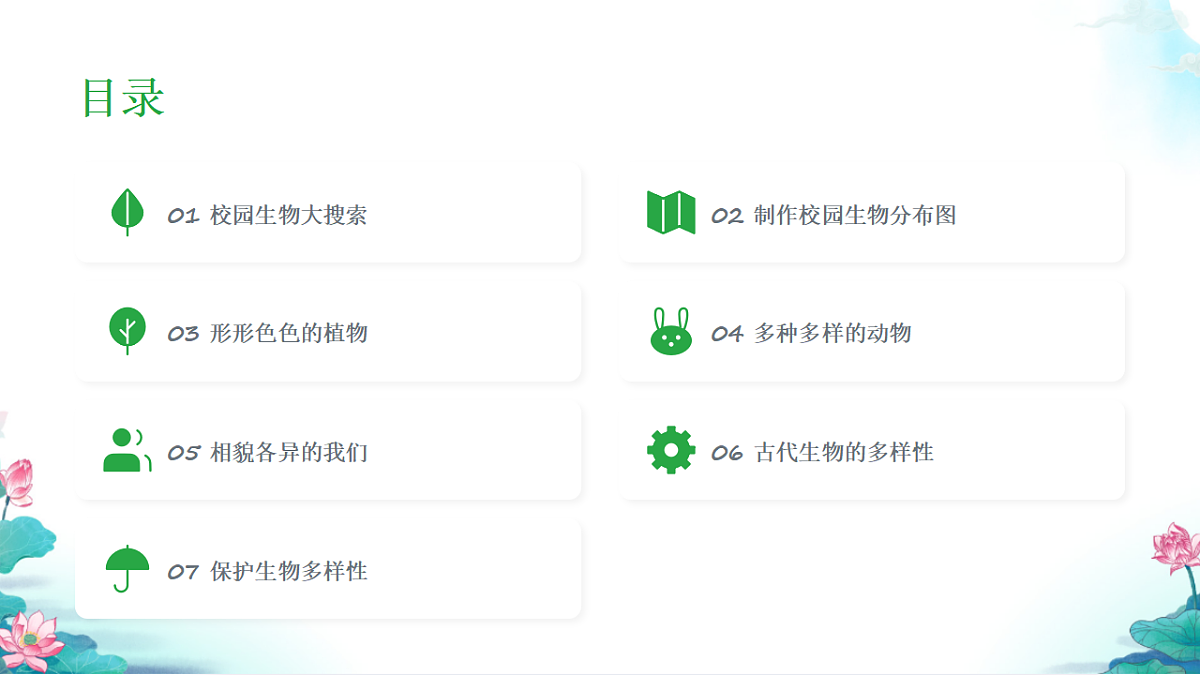Click the gear icon beside 古代生物的多样性
Image resolution: width=1200 pixels, height=675 pixels.
coord(671,450)
